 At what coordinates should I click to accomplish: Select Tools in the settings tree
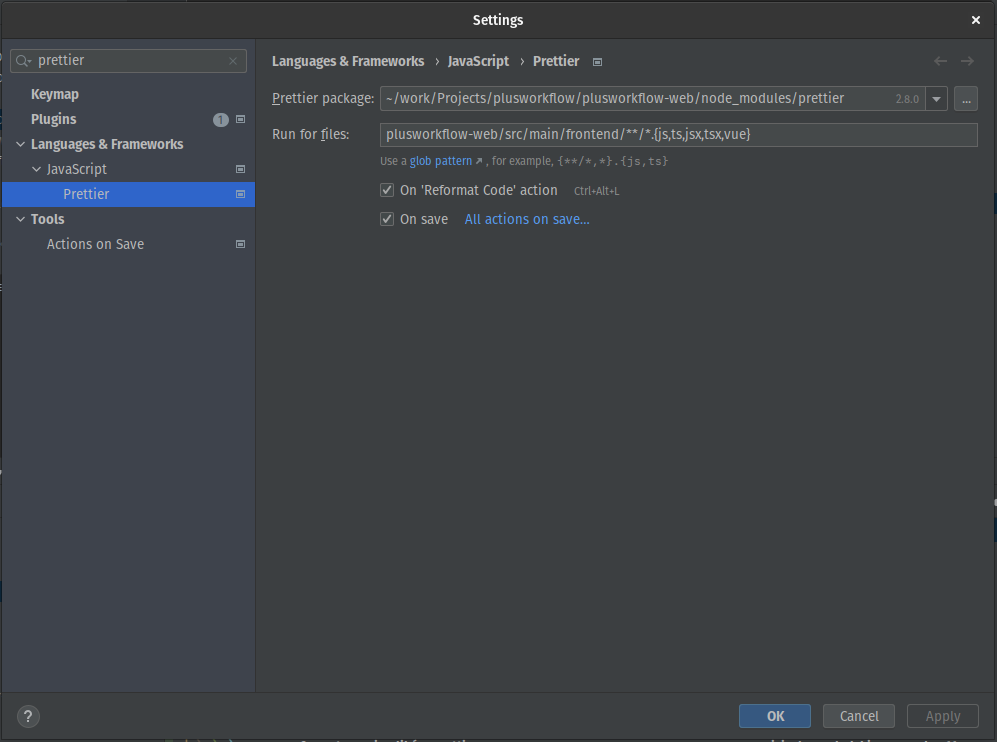click(x=48, y=219)
